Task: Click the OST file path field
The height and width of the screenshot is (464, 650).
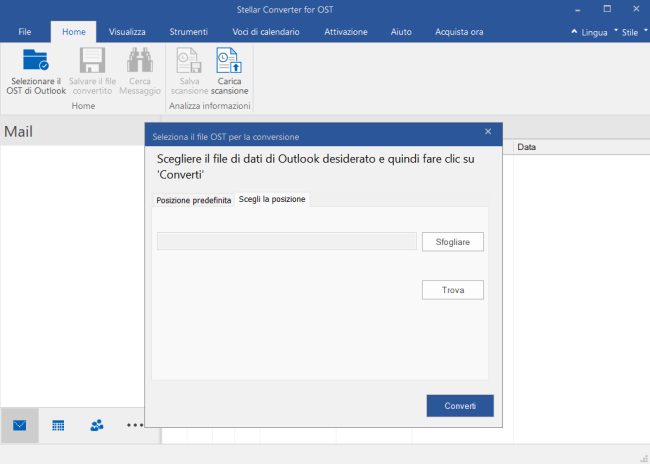Action: coord(286,241)
